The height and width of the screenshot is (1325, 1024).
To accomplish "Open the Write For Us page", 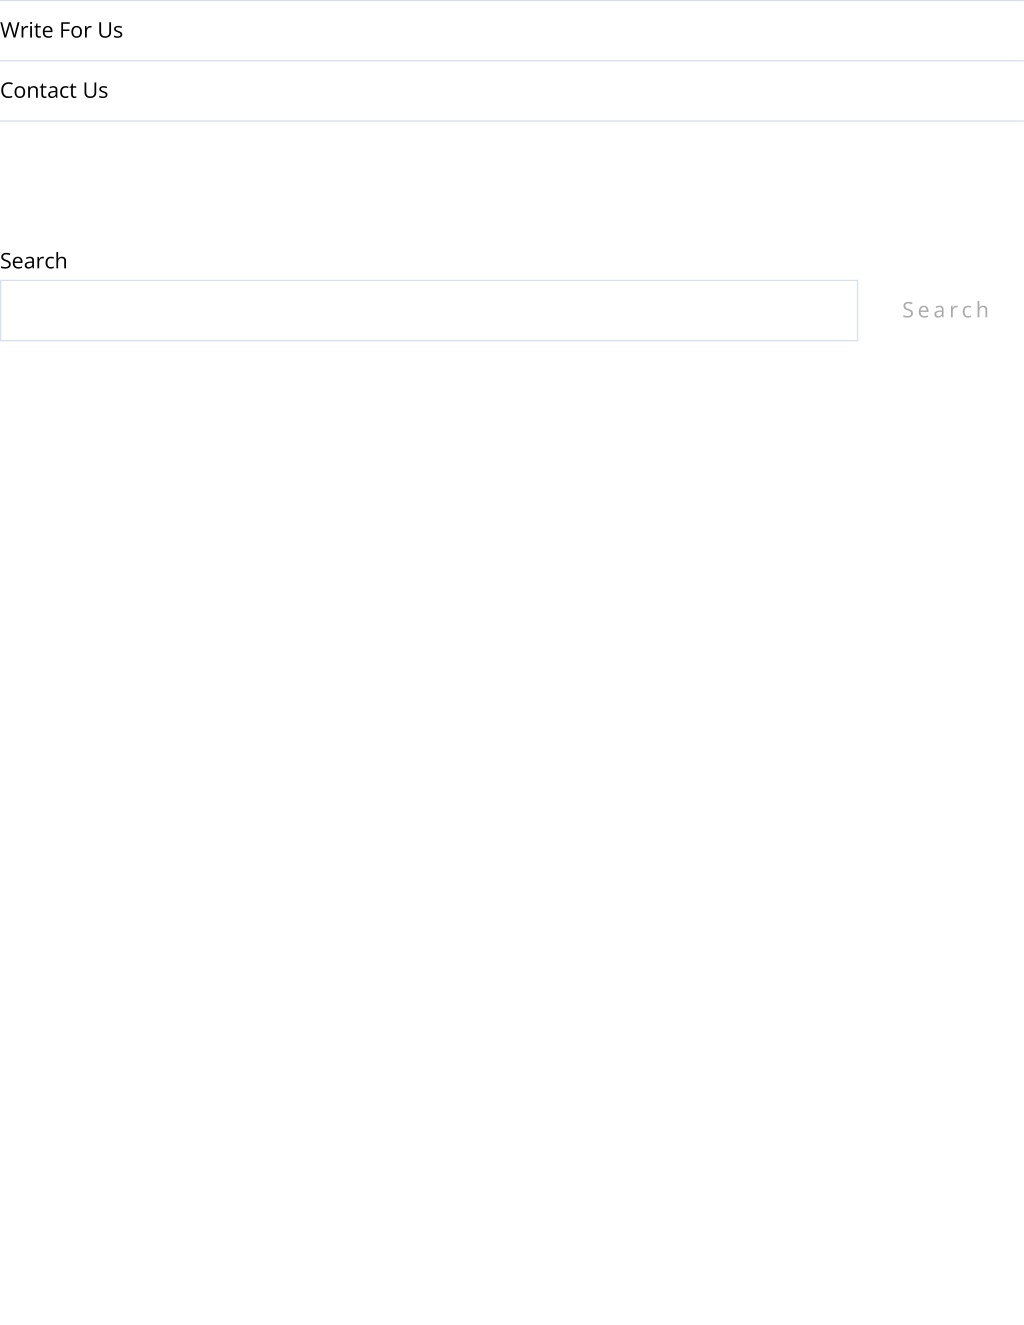I will (x=61, y=31).
